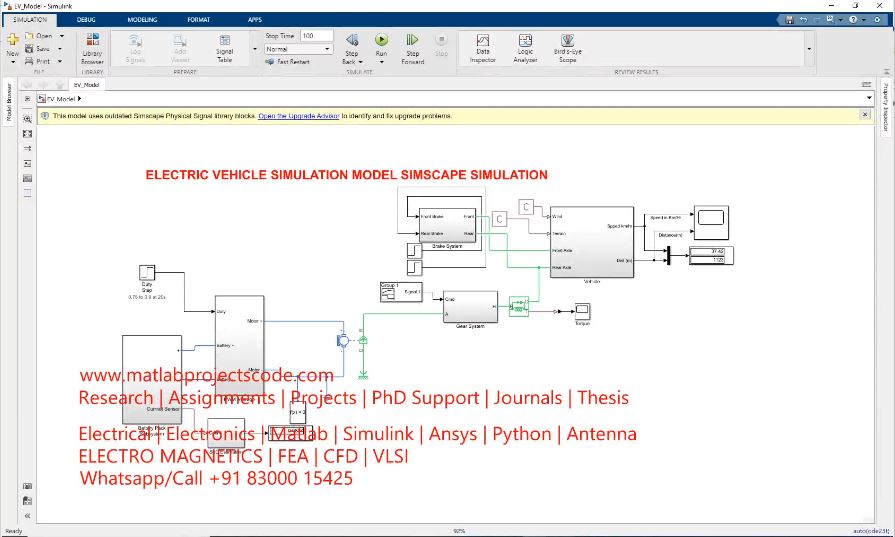Expand the Review Results gallery arrow
The width and height of the screenshot is (895, 537).
pyautogui.click(x=809, y=48)
